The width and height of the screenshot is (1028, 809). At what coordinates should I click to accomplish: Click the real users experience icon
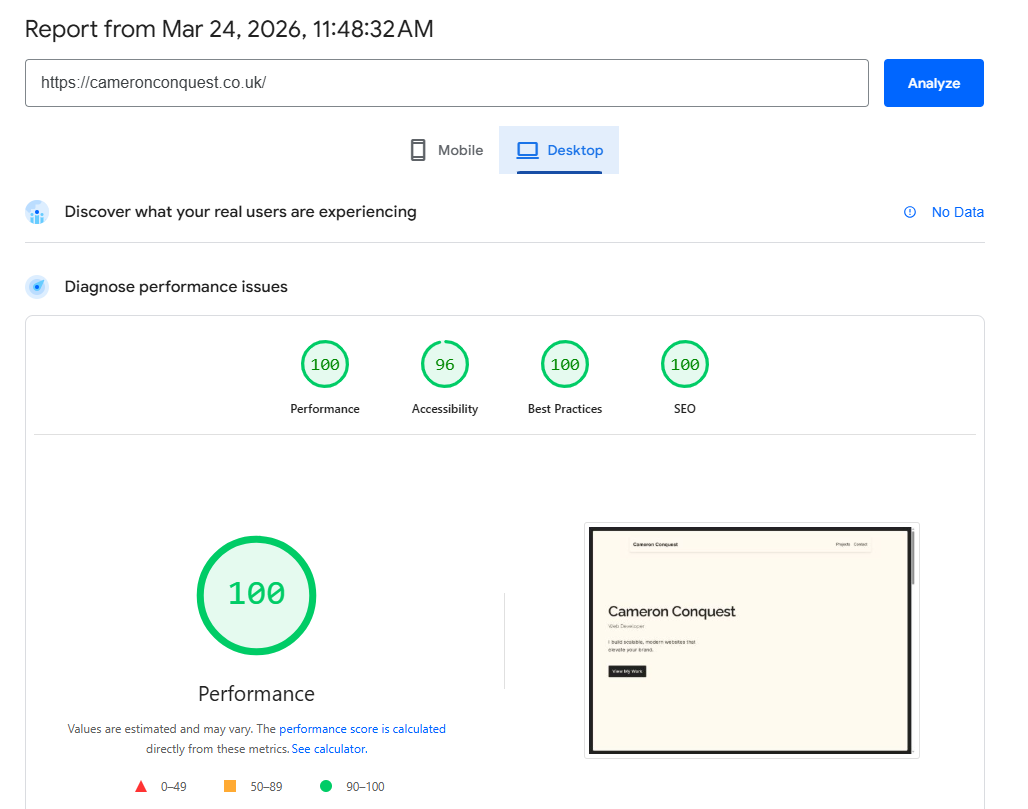37,212
